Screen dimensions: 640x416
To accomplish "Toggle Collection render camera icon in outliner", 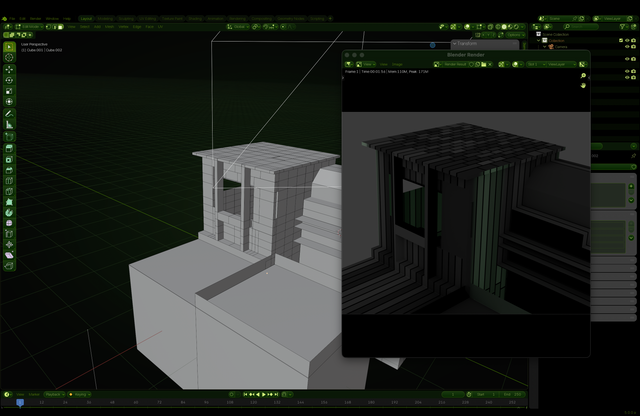I will pyautogui.click(x=633, y=40).
